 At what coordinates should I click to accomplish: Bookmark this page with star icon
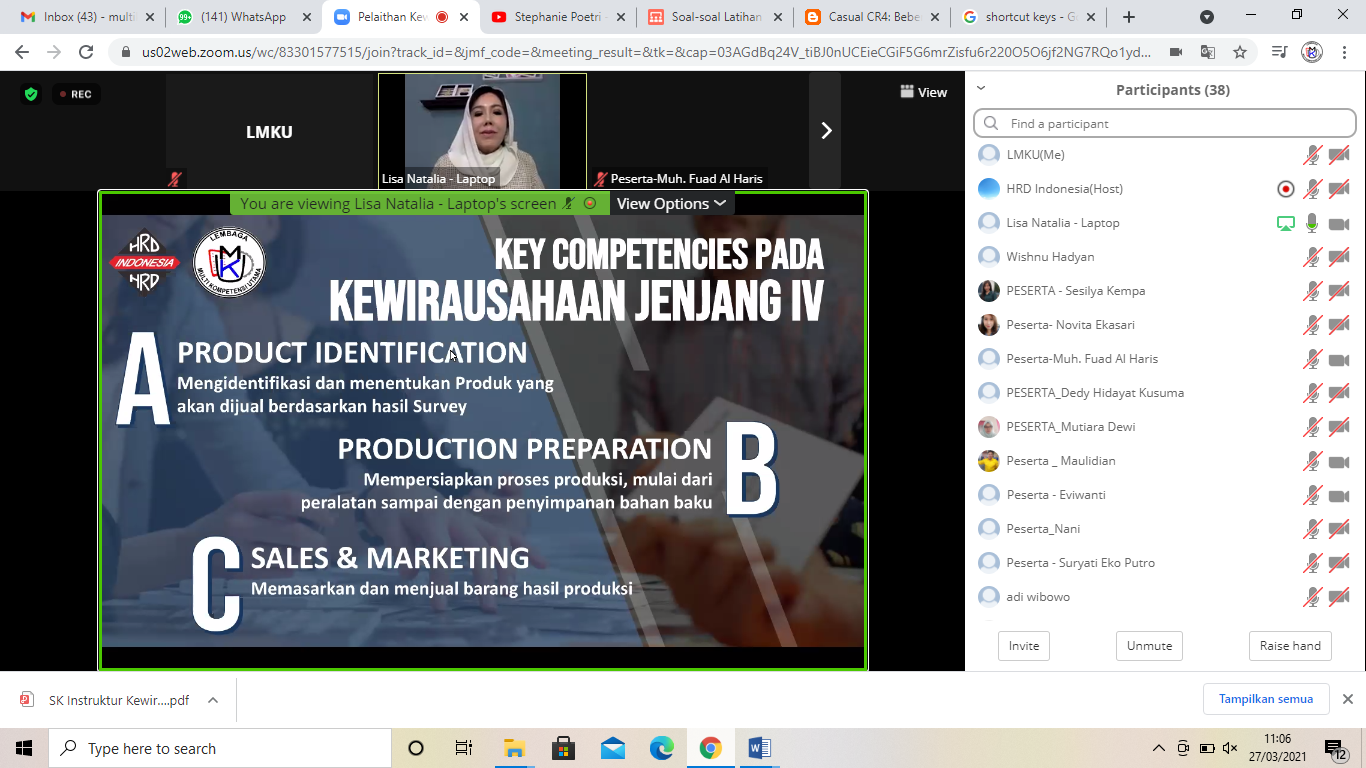tap(1240, 52)
